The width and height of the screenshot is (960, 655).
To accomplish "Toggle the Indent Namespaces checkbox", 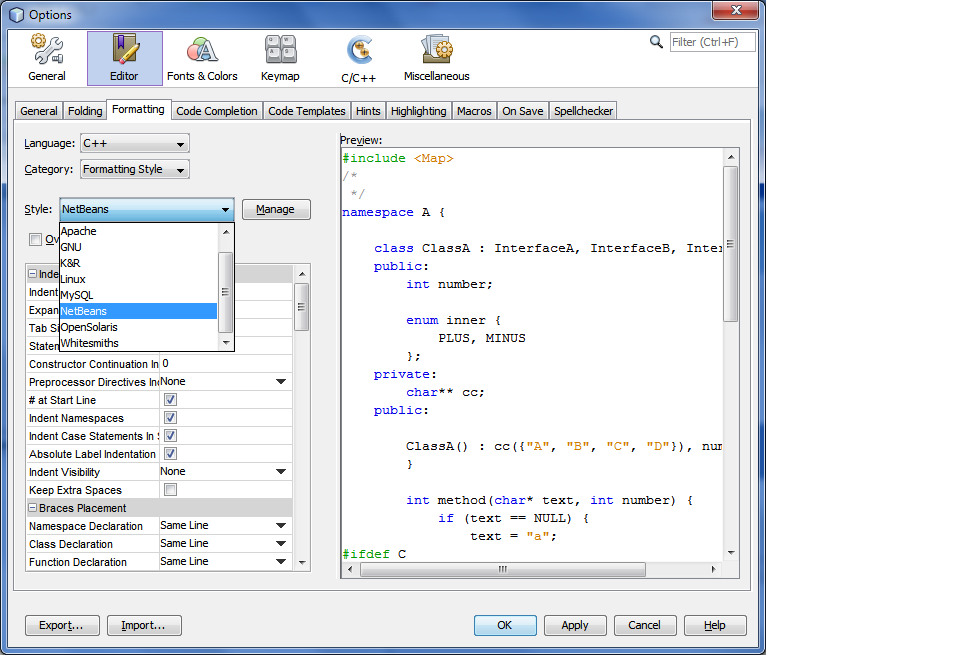I will (x=170, y=418).
